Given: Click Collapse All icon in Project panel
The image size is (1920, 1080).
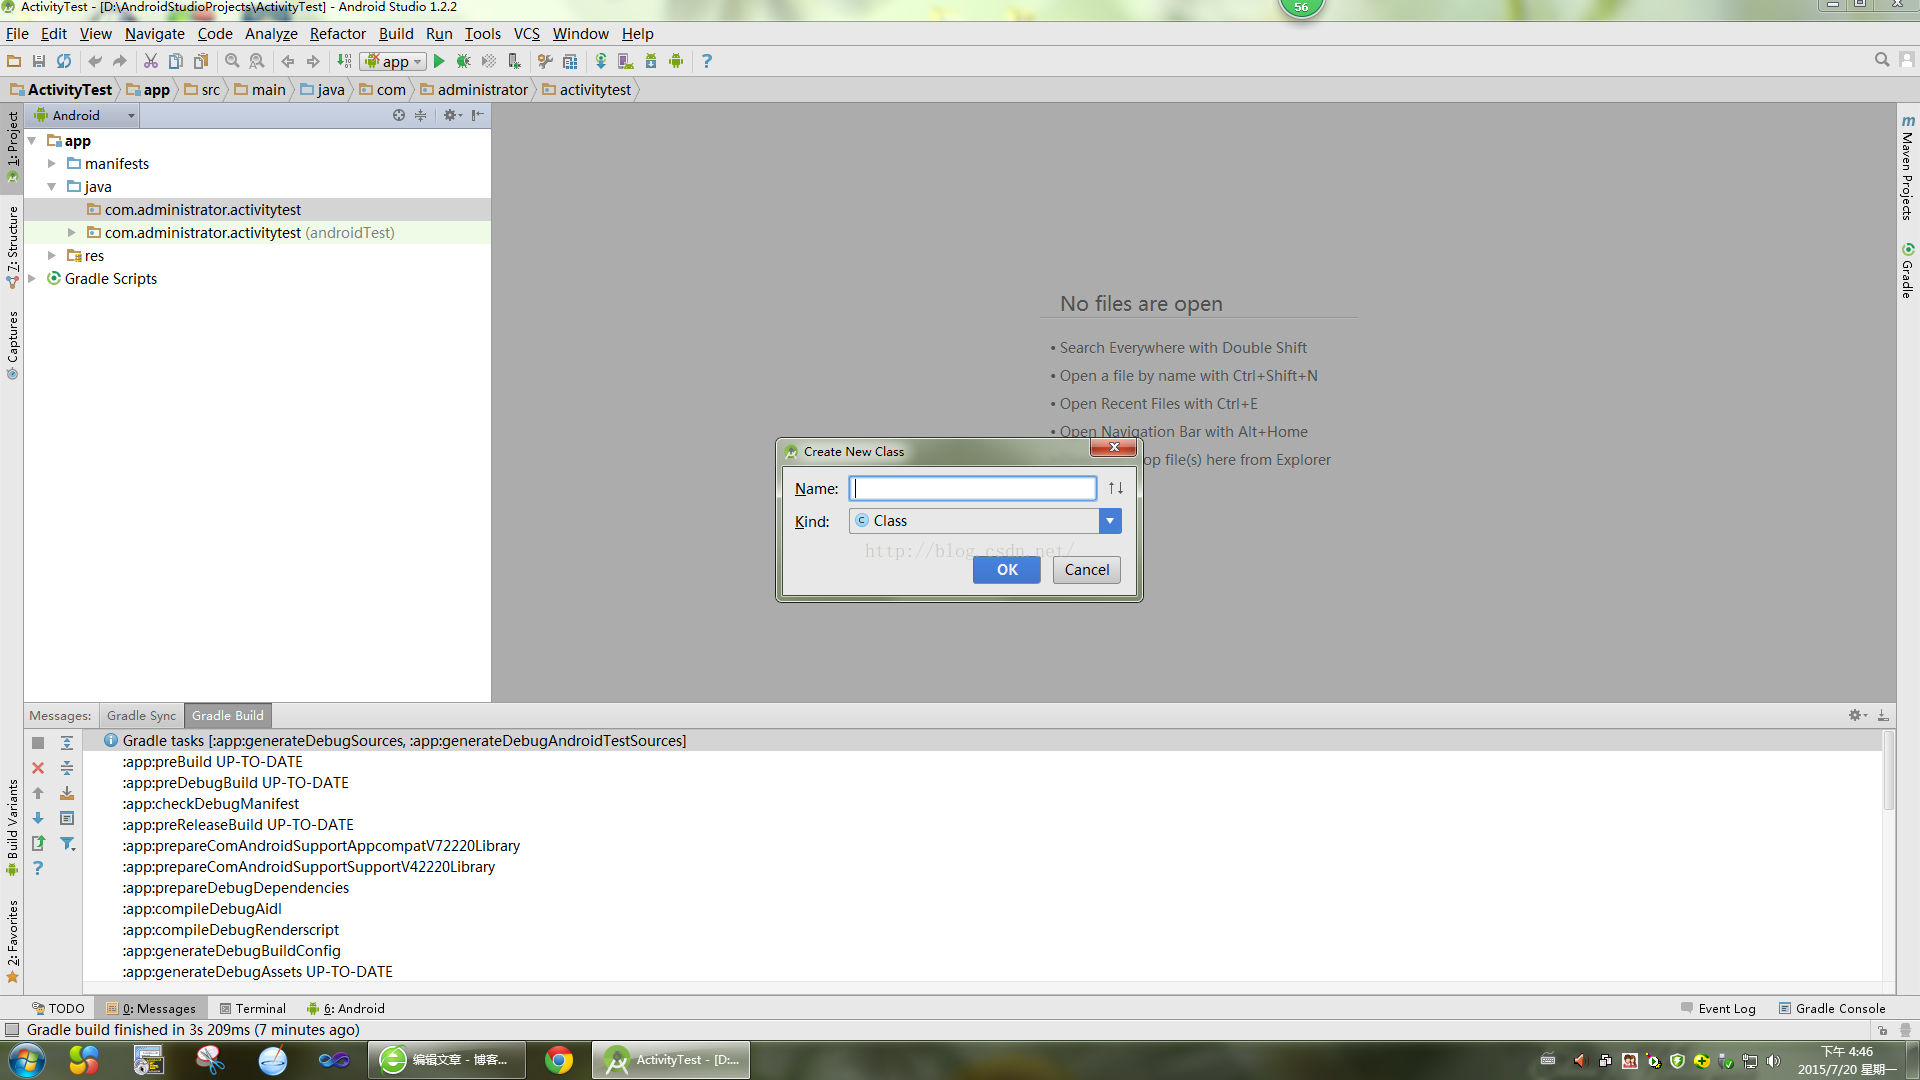Looking at the screenshot, I should (421, 115).
